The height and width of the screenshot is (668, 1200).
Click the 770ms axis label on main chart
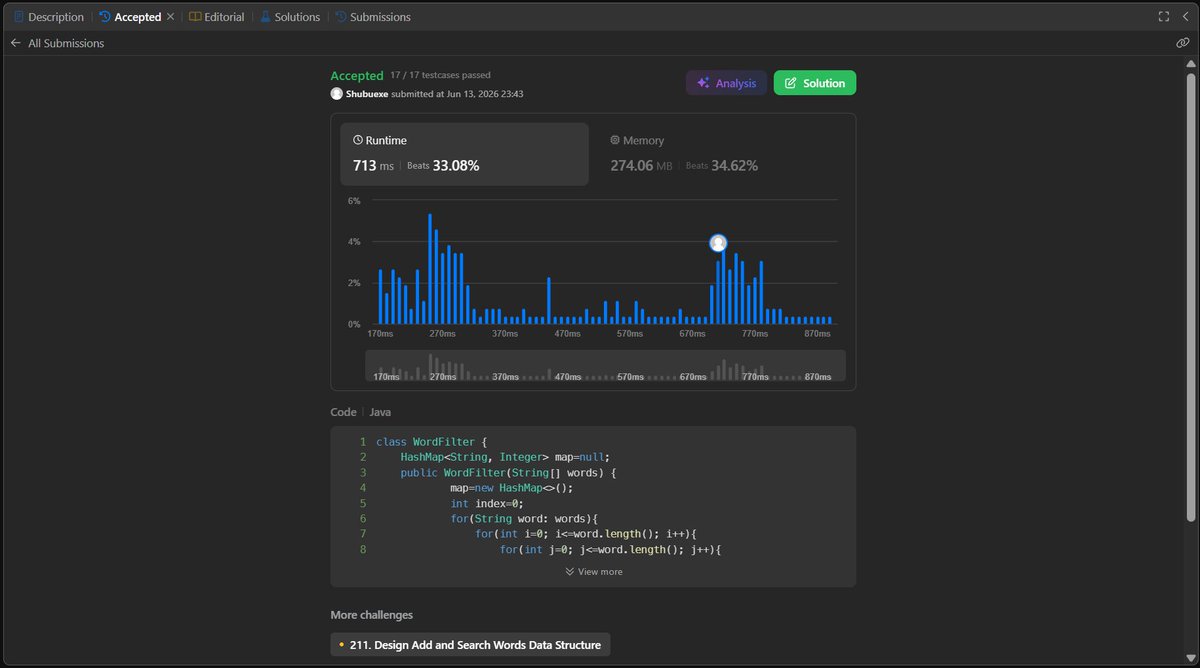pos(755,334)
